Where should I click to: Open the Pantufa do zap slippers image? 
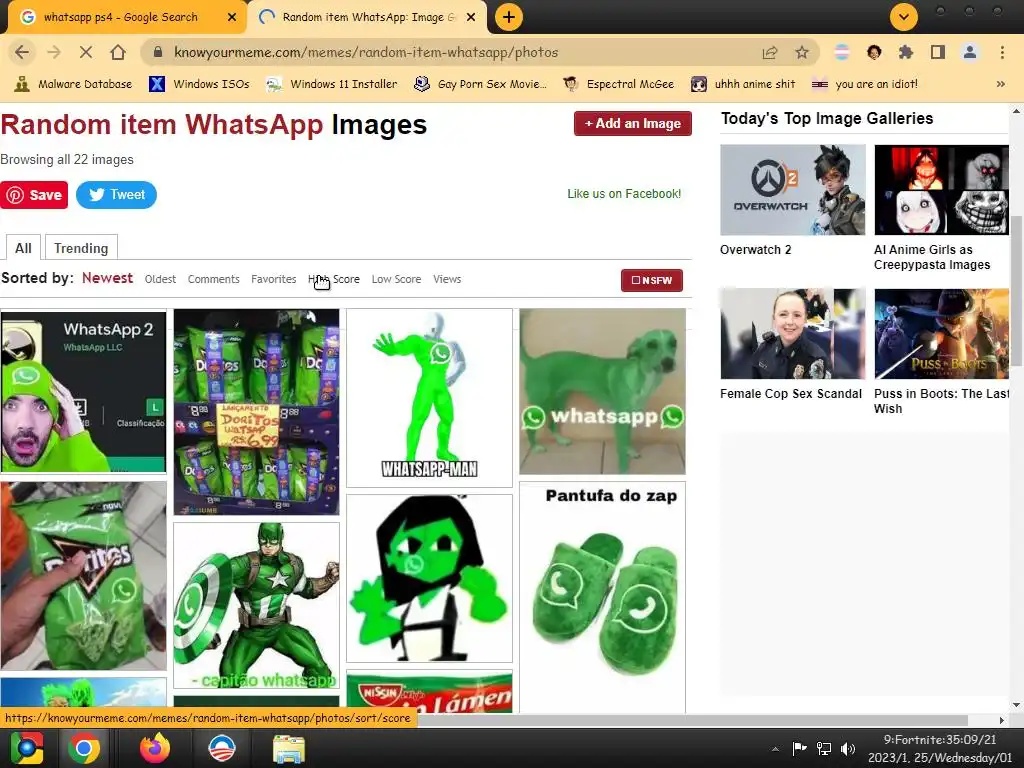pyautogui.click(x=602, y=598)
